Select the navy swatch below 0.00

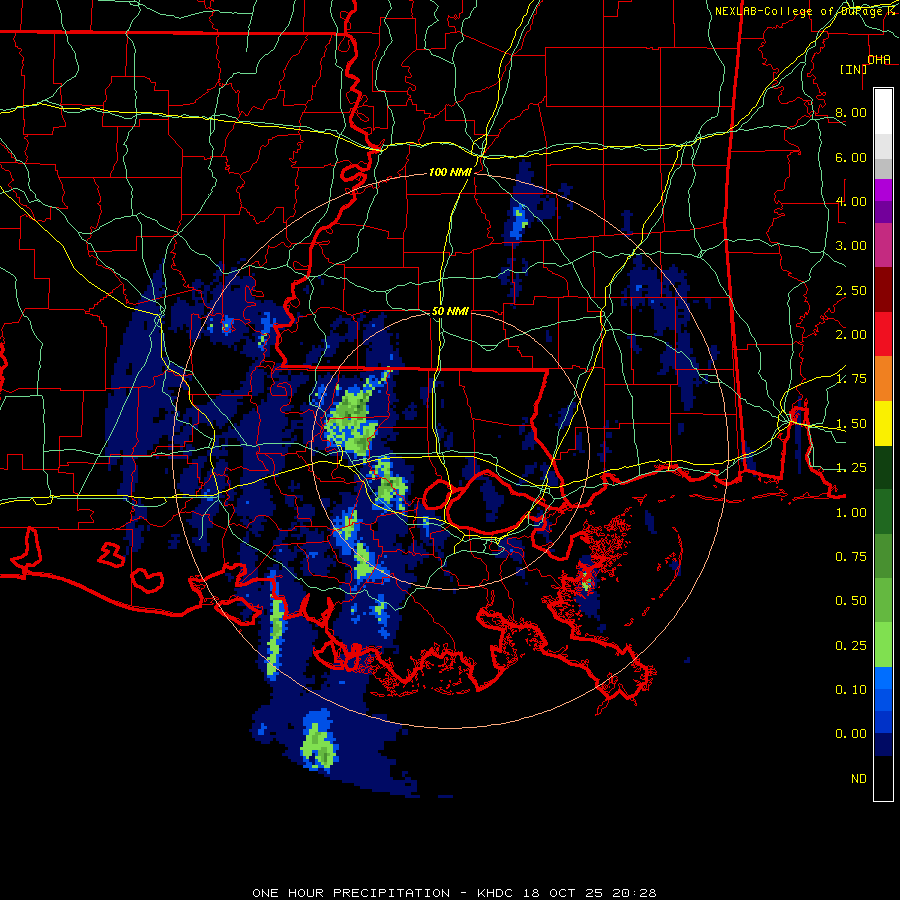click(883, 744)
